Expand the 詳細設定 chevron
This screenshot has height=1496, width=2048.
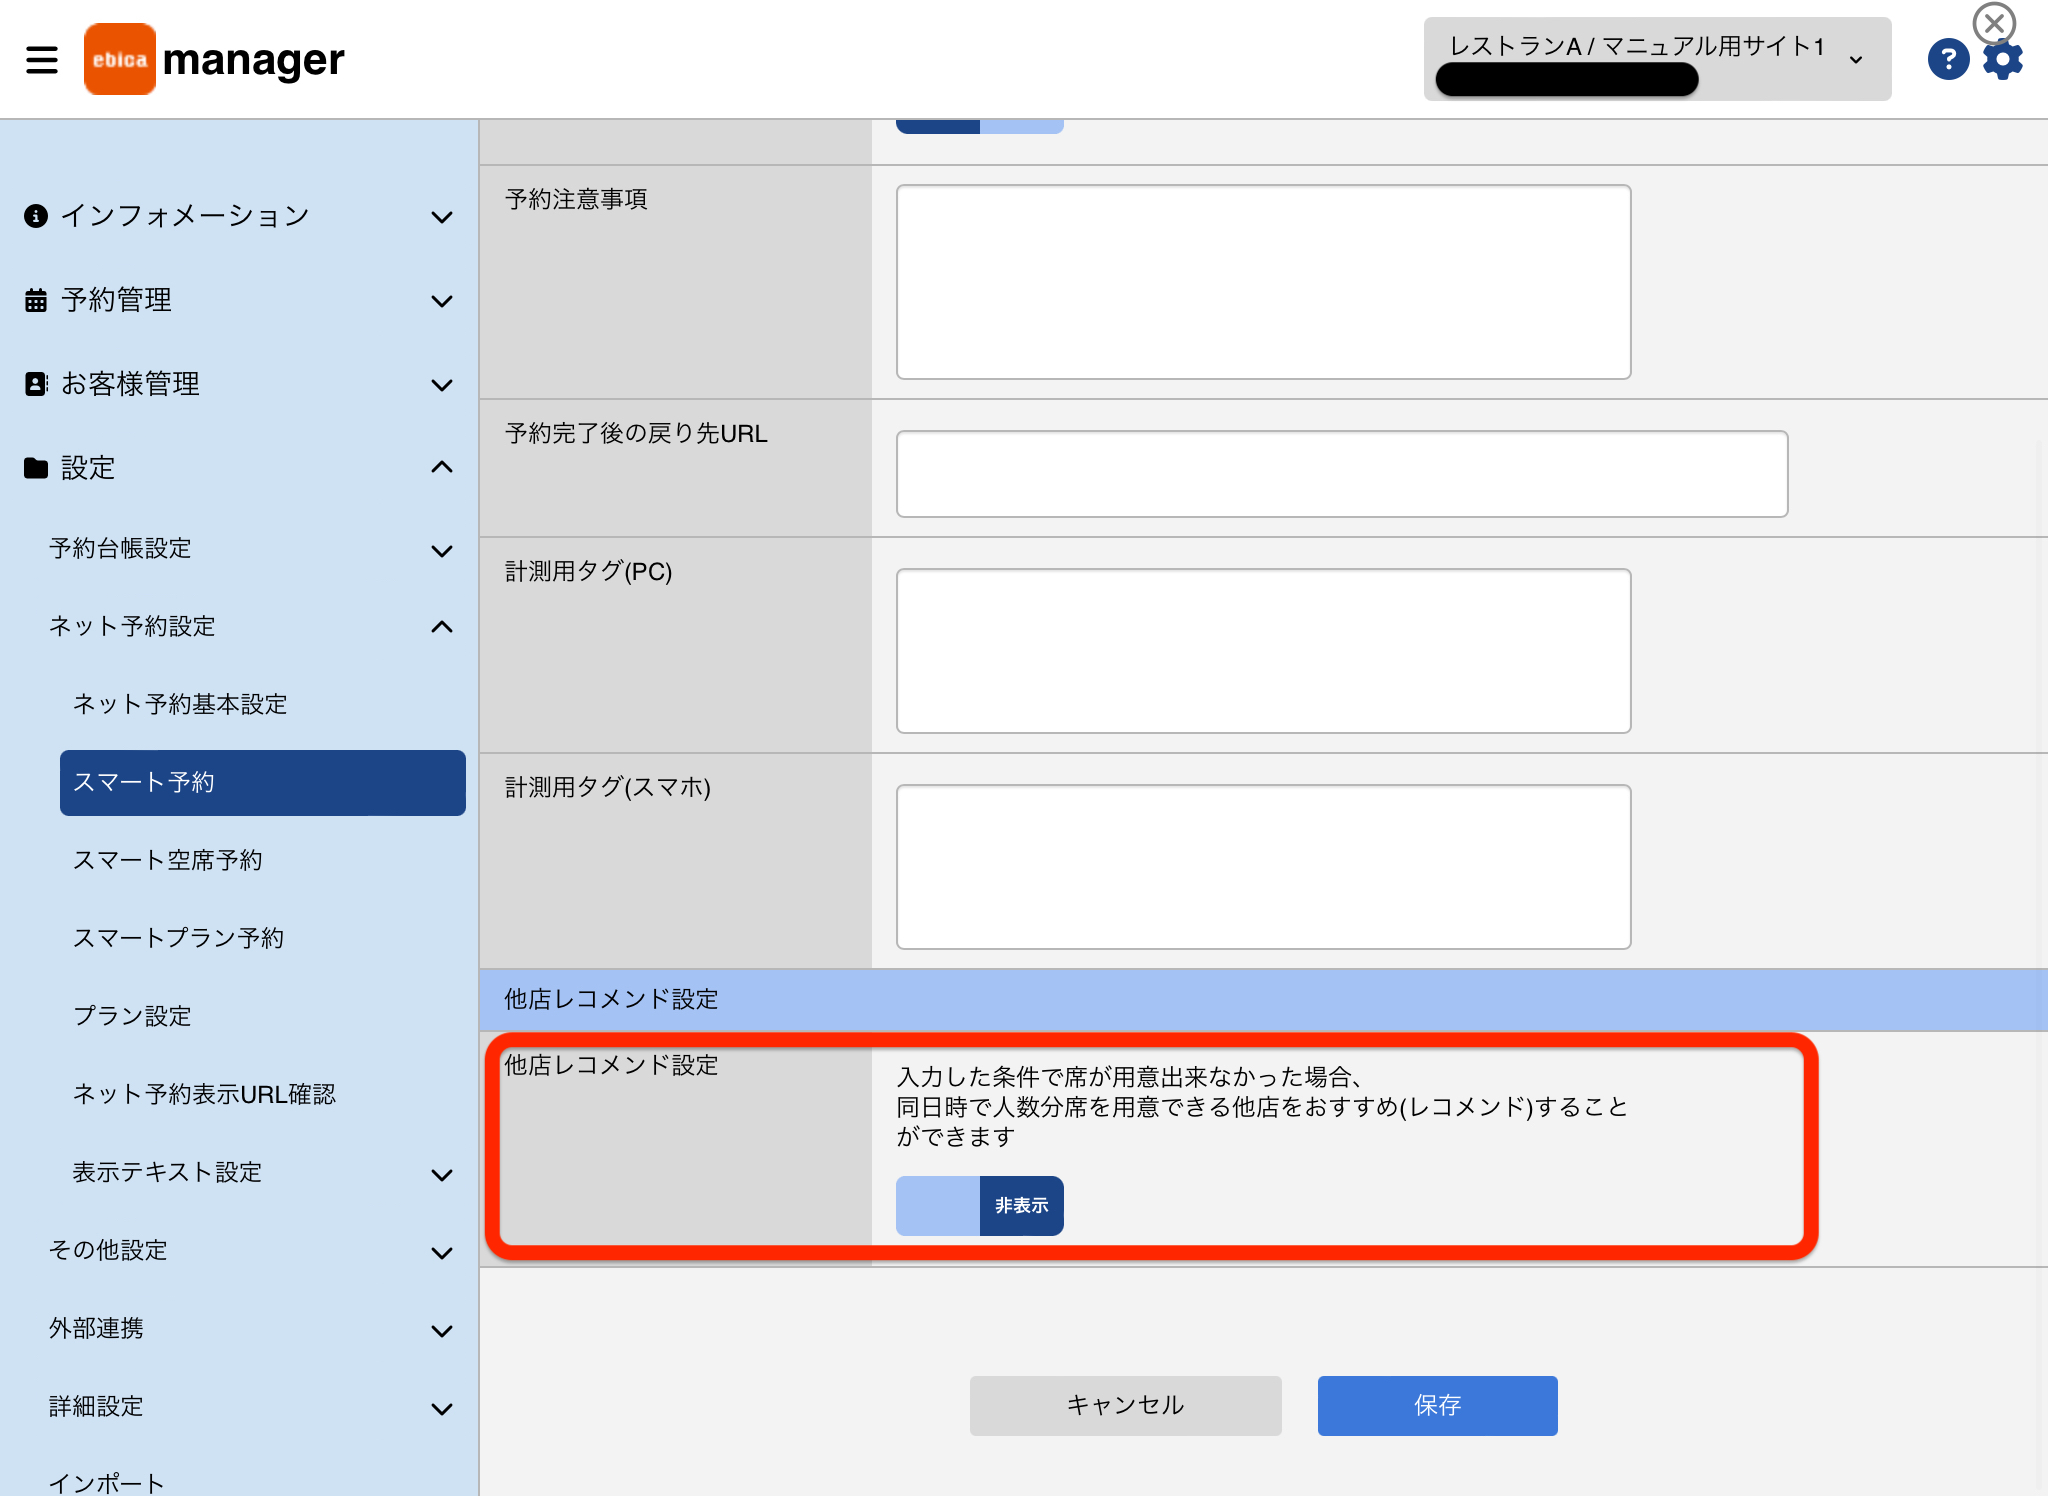coord(441,1409)
